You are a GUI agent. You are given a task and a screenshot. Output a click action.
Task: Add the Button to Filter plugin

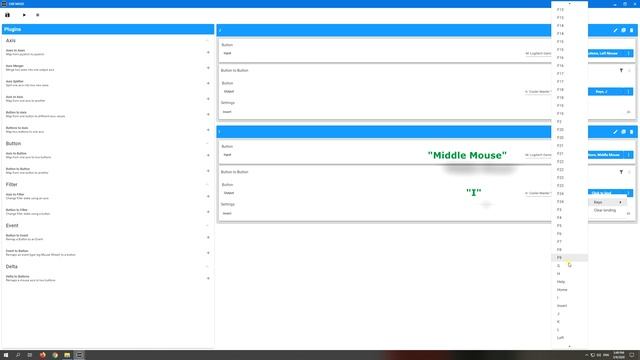click(208, 212)
